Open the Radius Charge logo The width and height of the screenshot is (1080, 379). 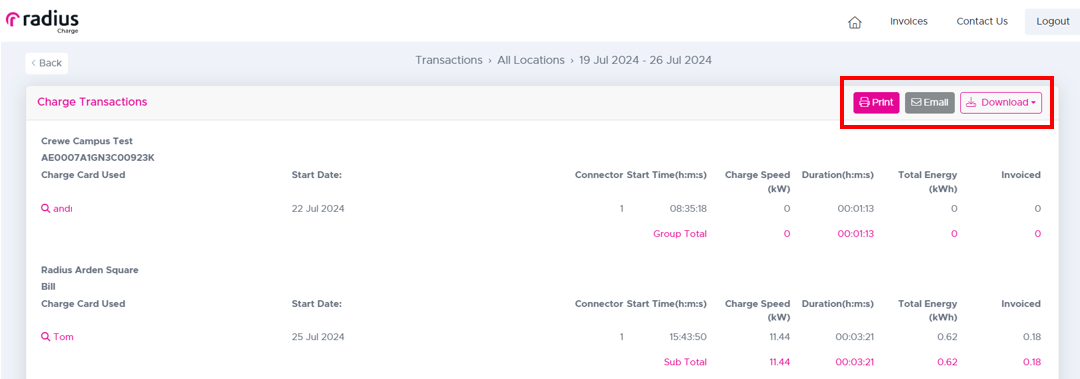pos(42,21)
